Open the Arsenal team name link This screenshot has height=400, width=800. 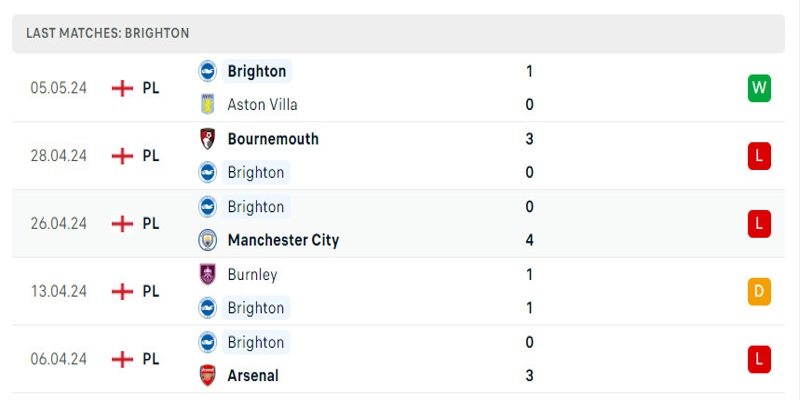click(x=253, y=376)
